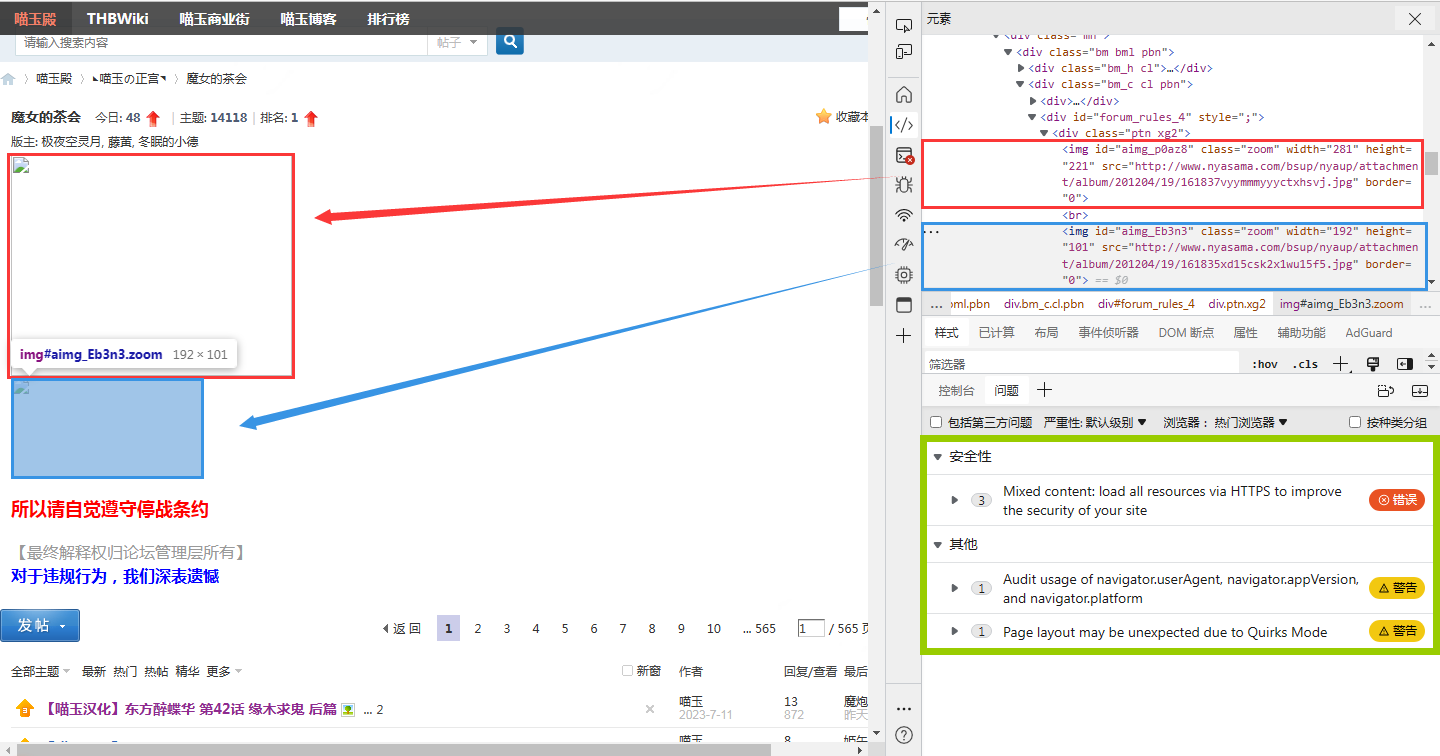Activate the inspect element picker icon

tap(904, 25)
